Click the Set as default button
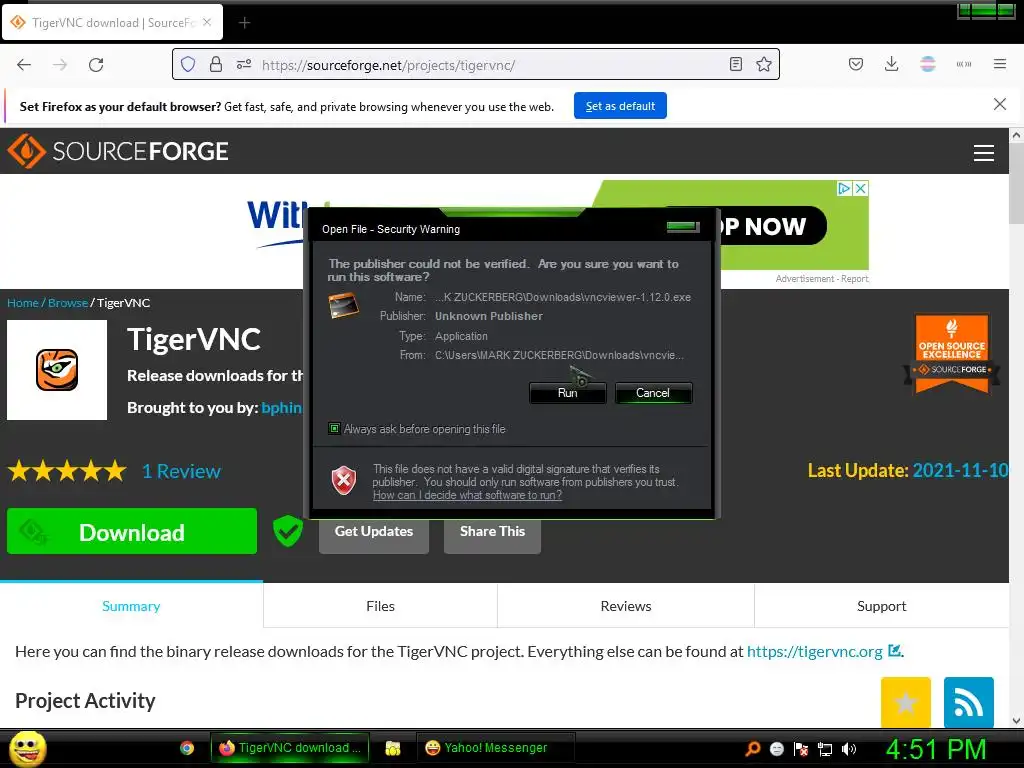The height and width of the screenshot is (768, 1024). (x=620, y=106)
